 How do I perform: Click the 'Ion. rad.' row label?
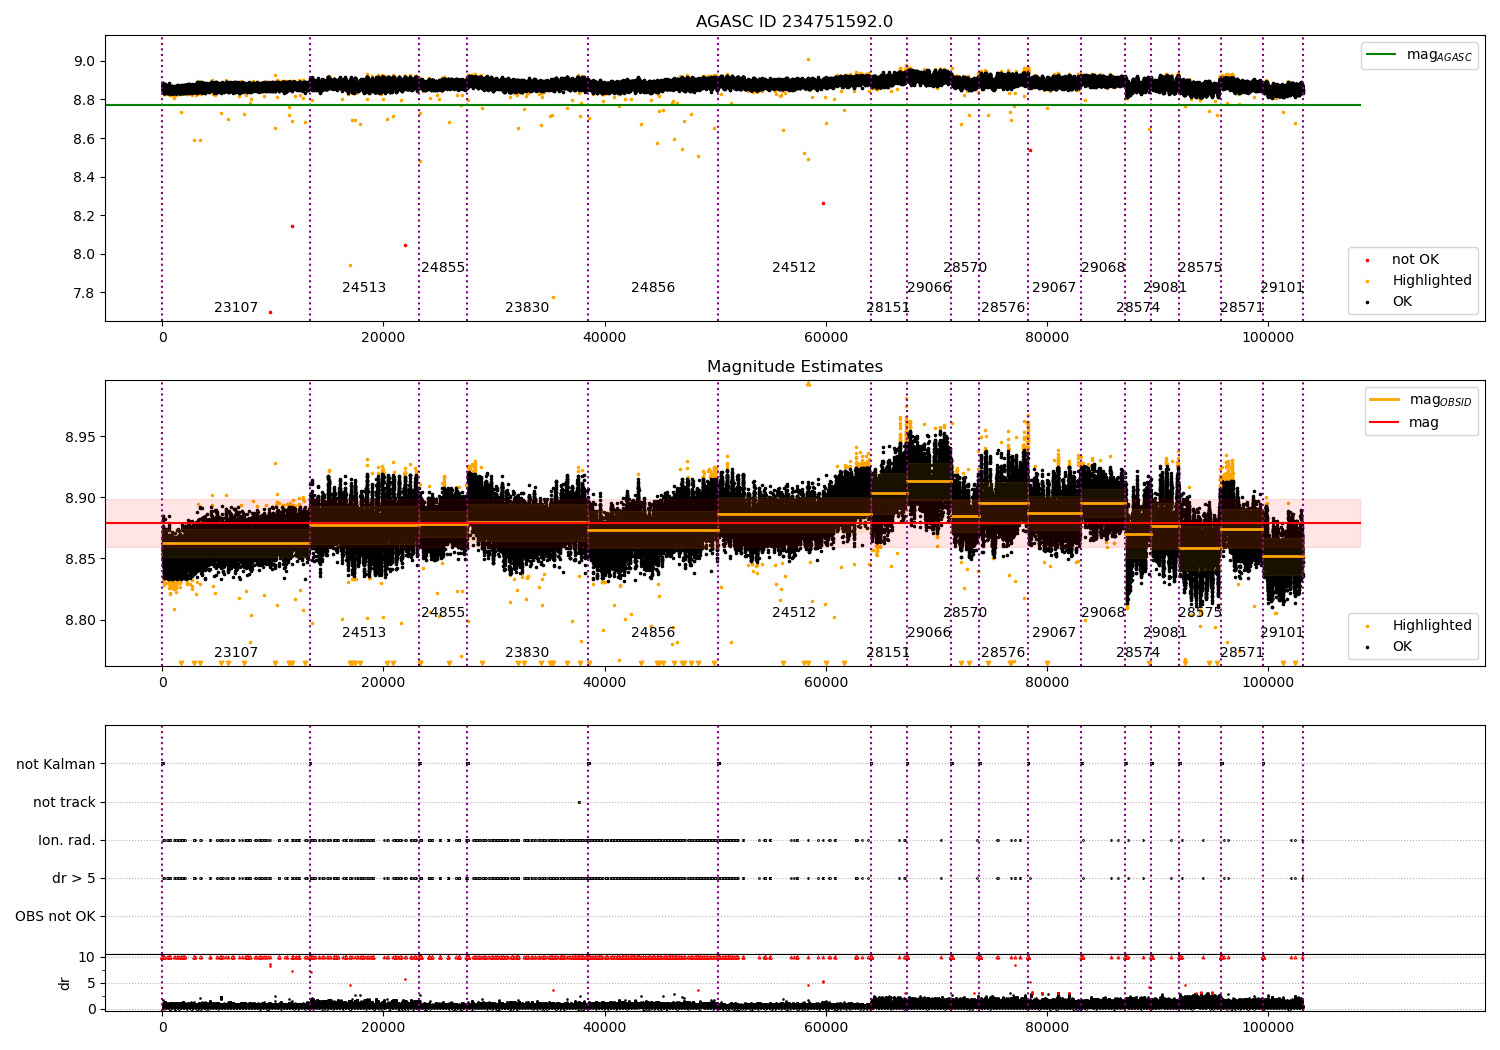pos(67,840)
